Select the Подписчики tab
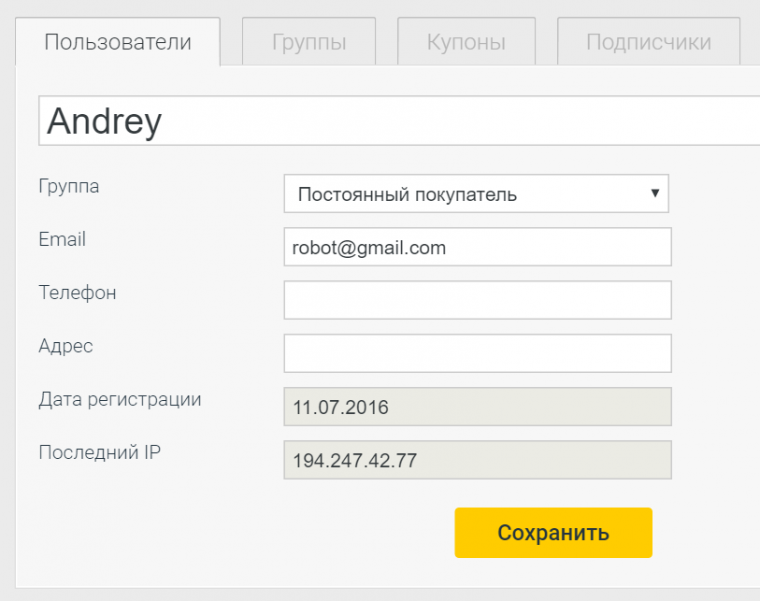The width and height of the screenshot is (760, 601). [648, 42]
